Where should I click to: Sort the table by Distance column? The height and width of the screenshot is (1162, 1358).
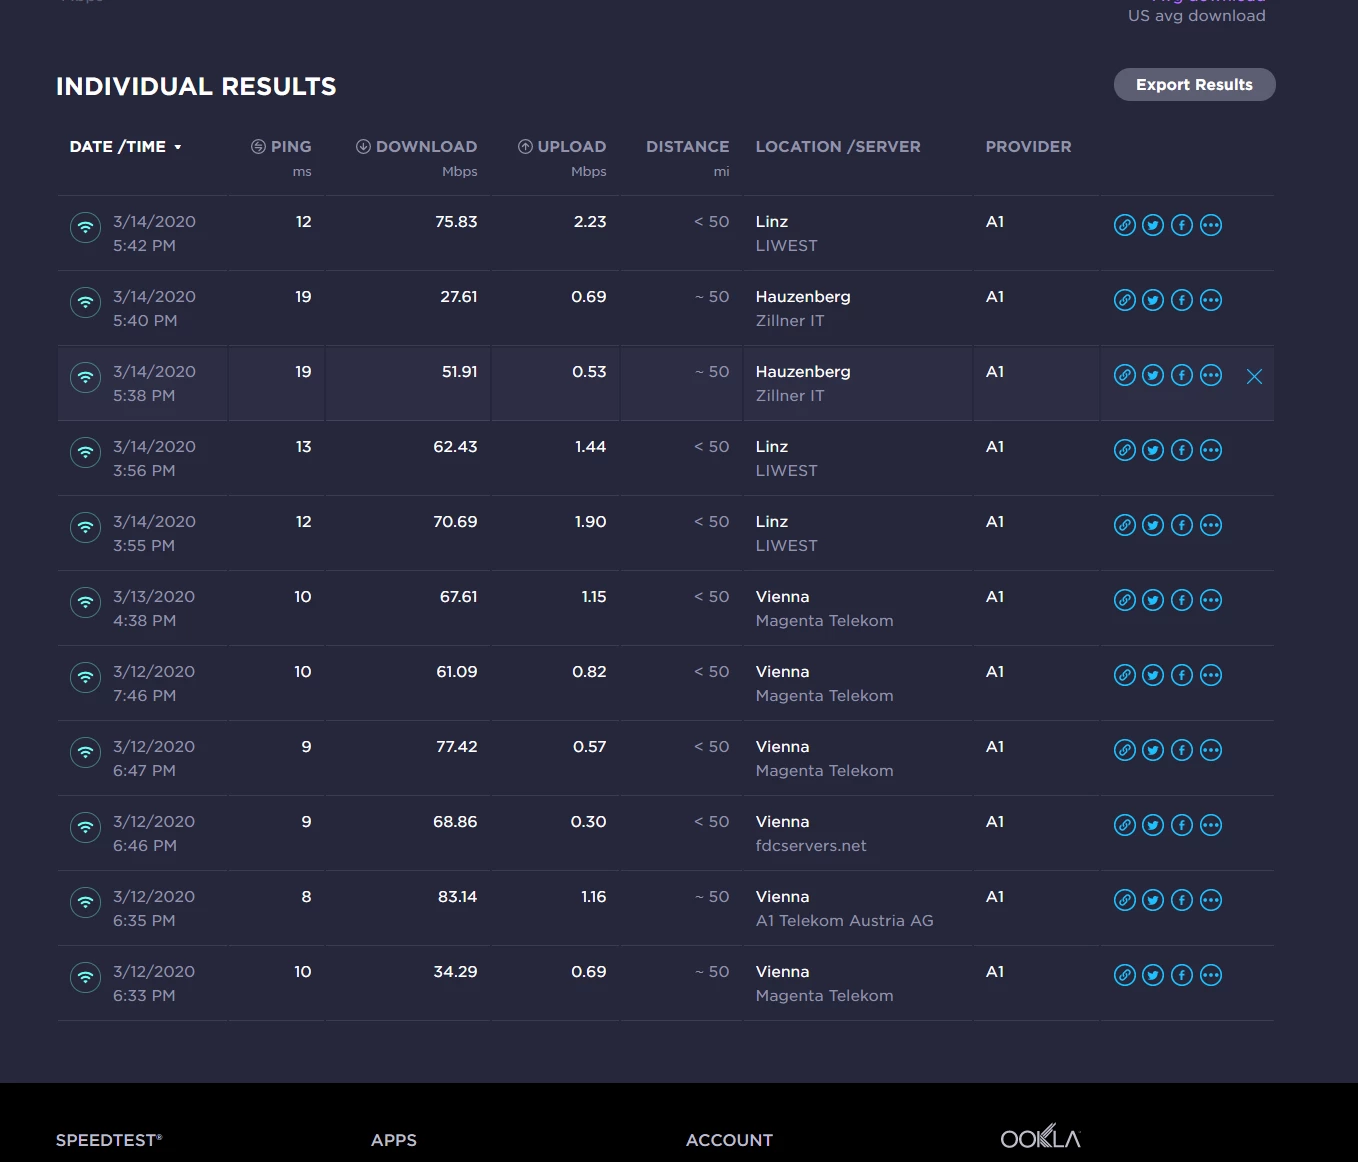click(x=688, y=147)
